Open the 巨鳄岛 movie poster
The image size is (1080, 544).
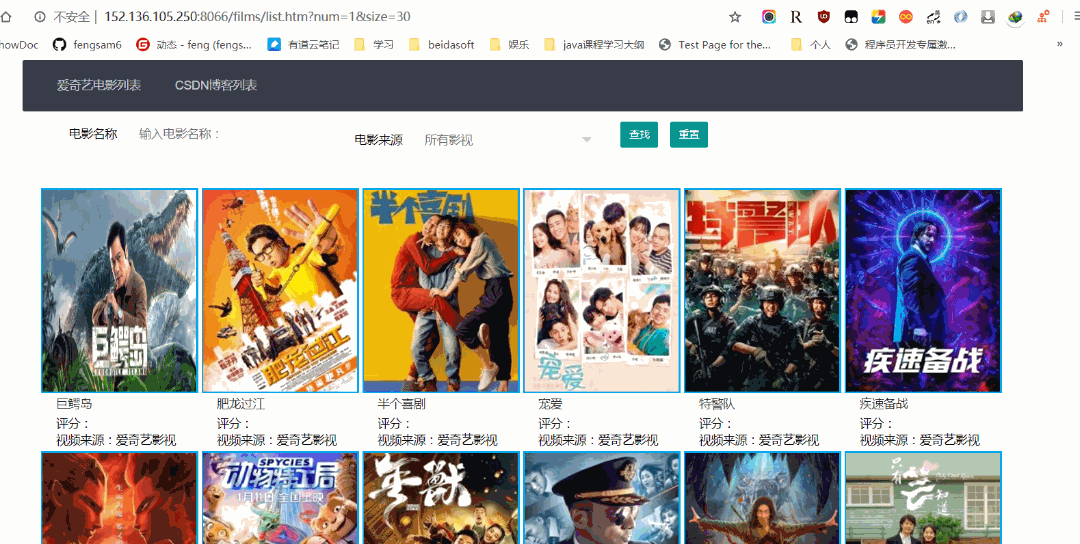tap(119, 291)
